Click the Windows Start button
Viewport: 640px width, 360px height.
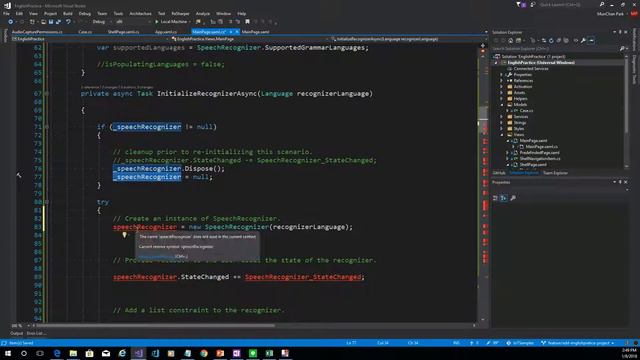point(8,353)
